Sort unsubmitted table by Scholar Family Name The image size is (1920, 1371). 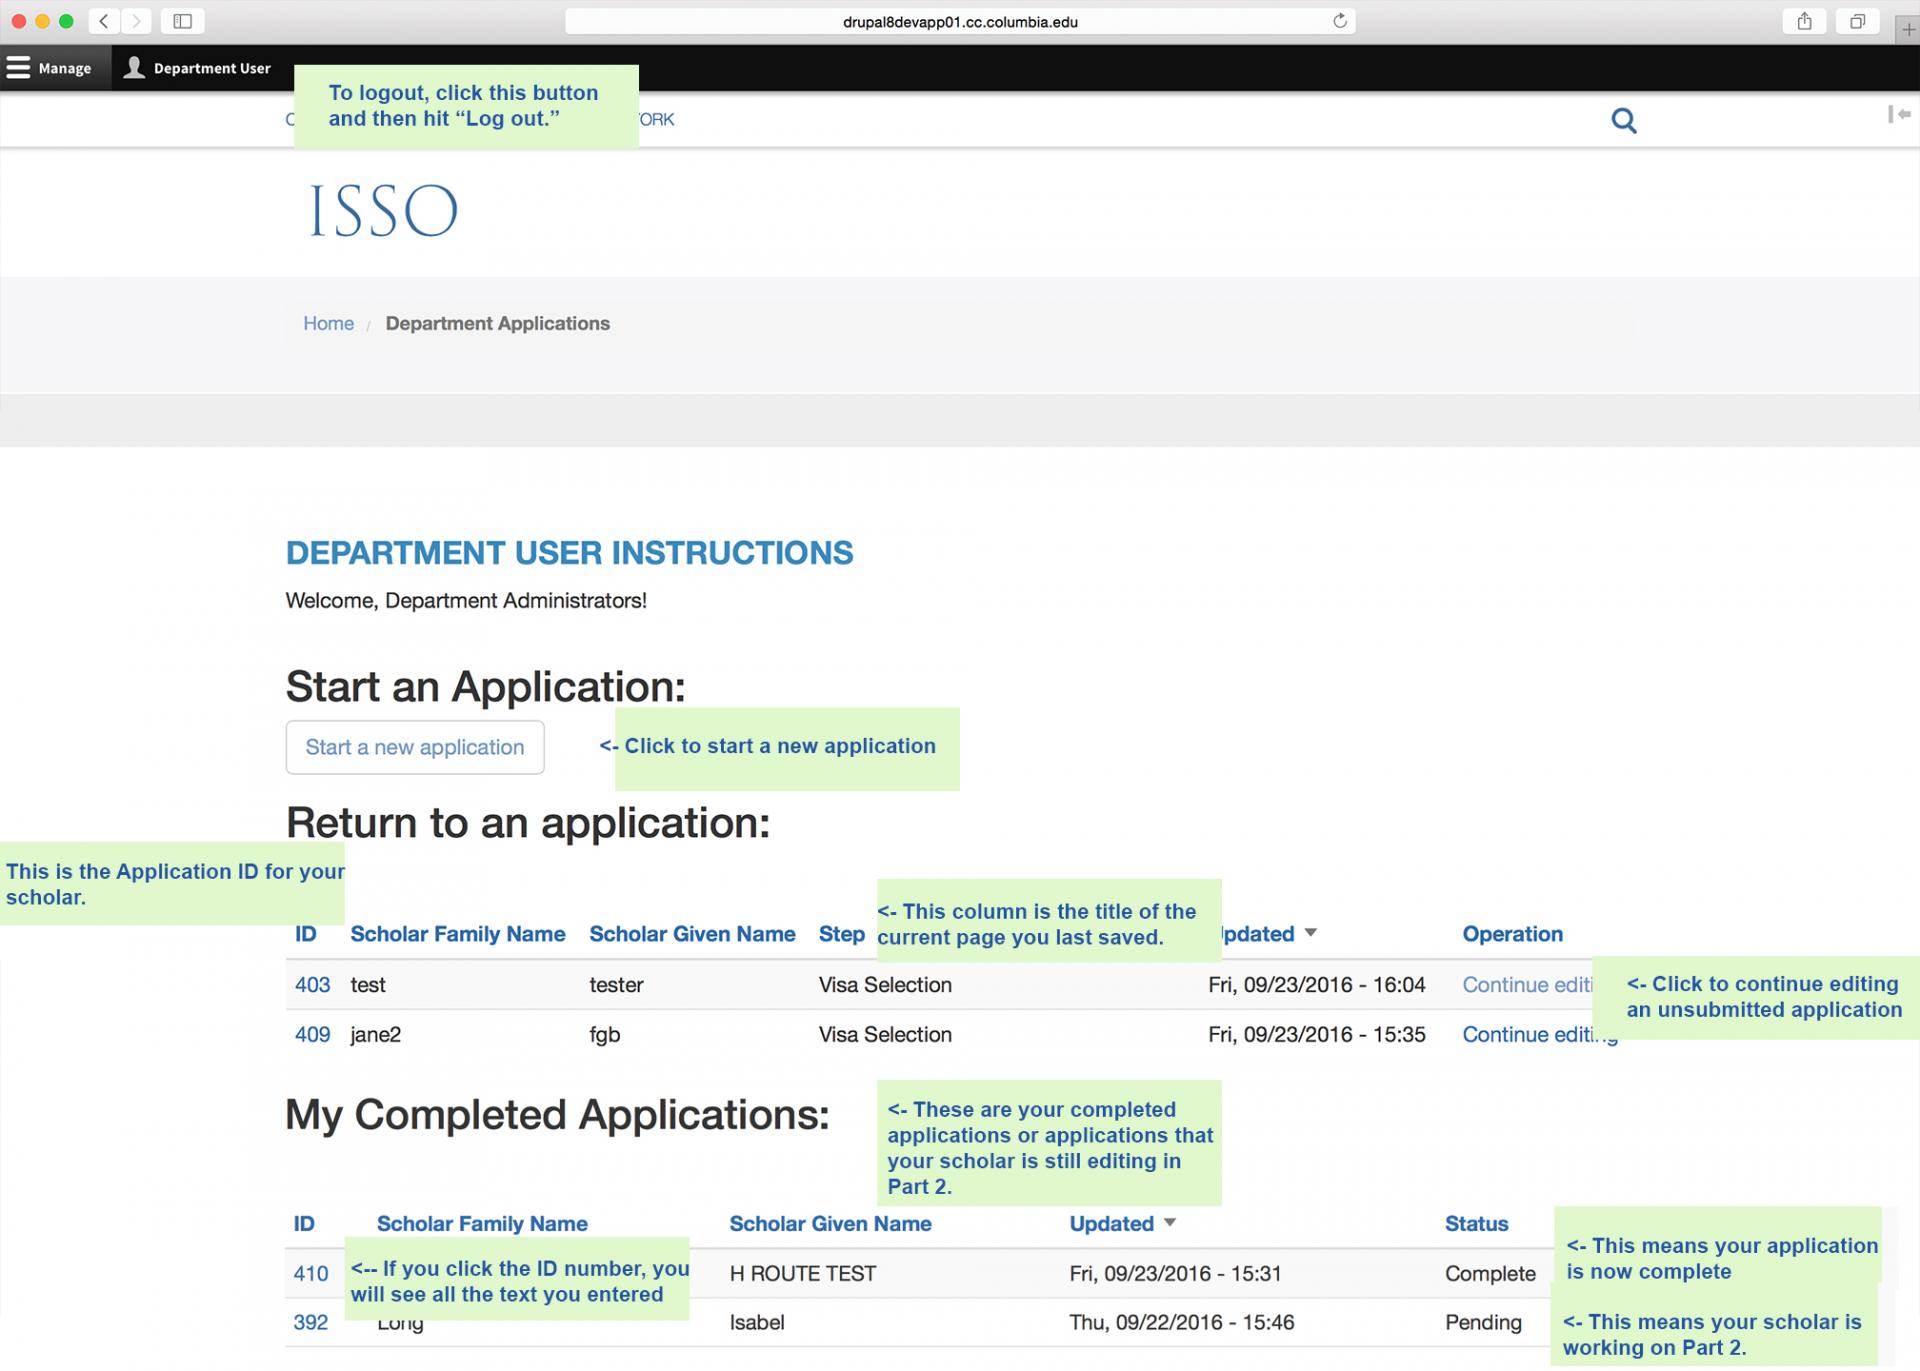click(457, 934)
